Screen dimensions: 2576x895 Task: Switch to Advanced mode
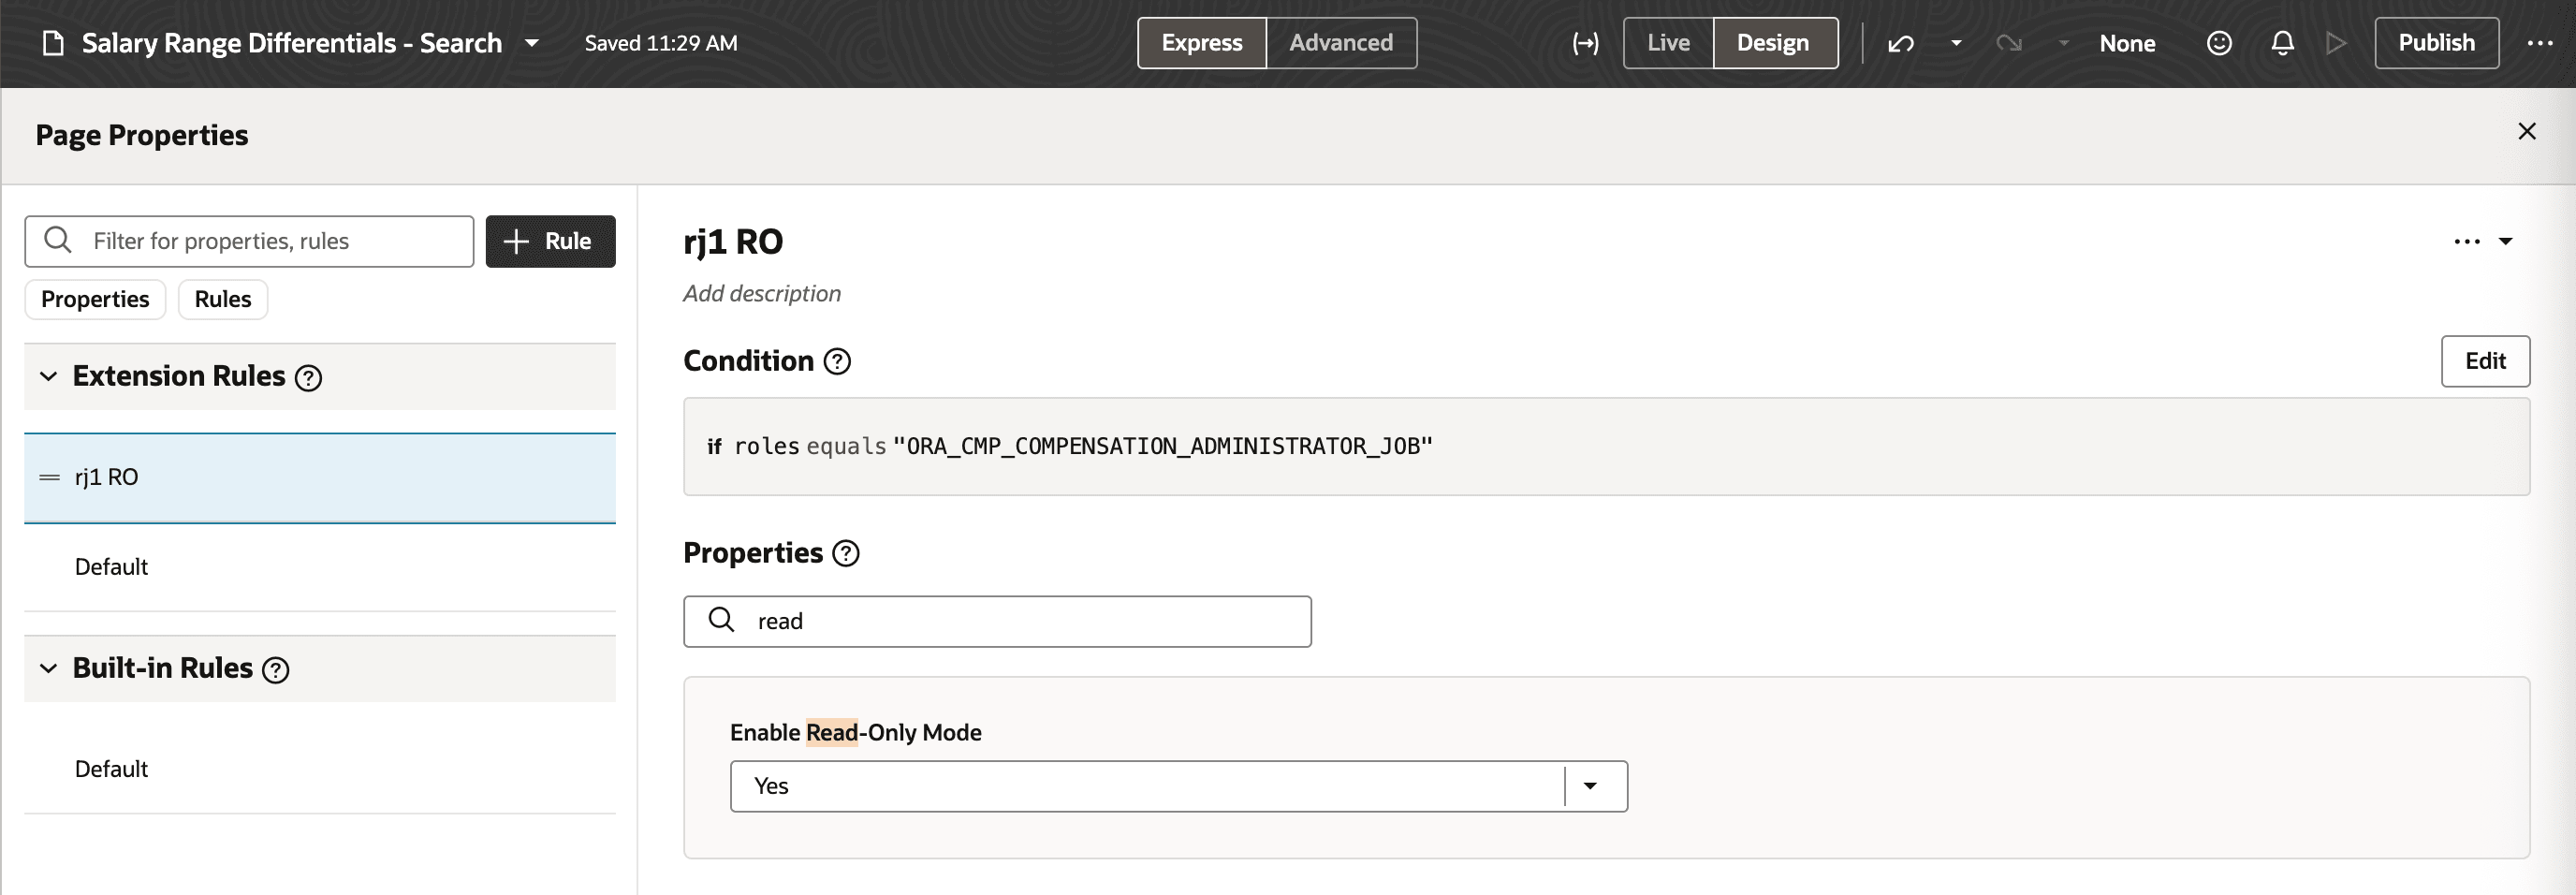1340,43
